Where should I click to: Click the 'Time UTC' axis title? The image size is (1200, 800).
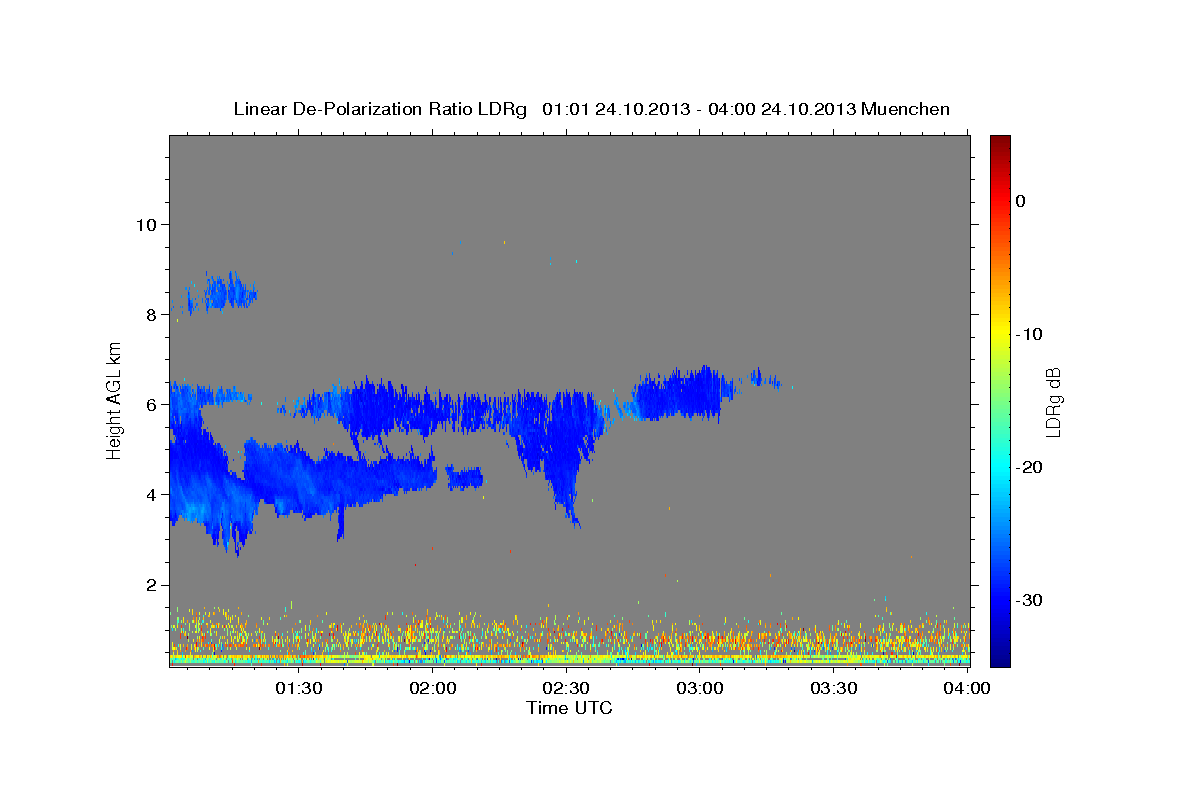pyautogui.click(x=569, y=708)
